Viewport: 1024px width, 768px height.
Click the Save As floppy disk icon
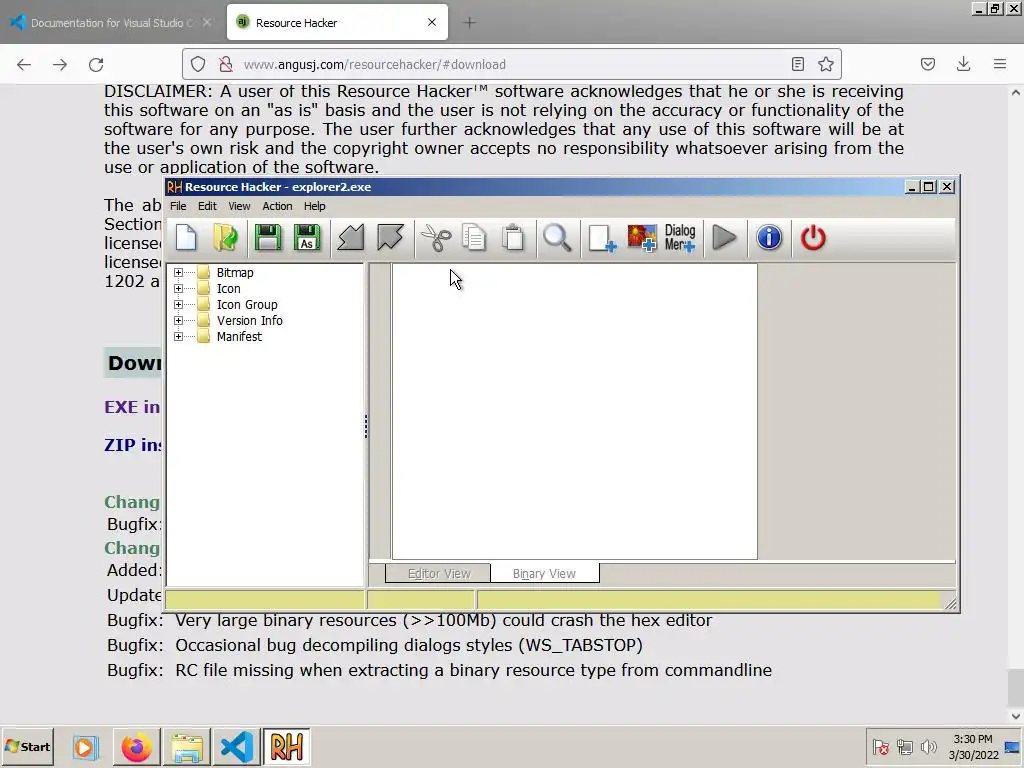[x=307, y=238]
